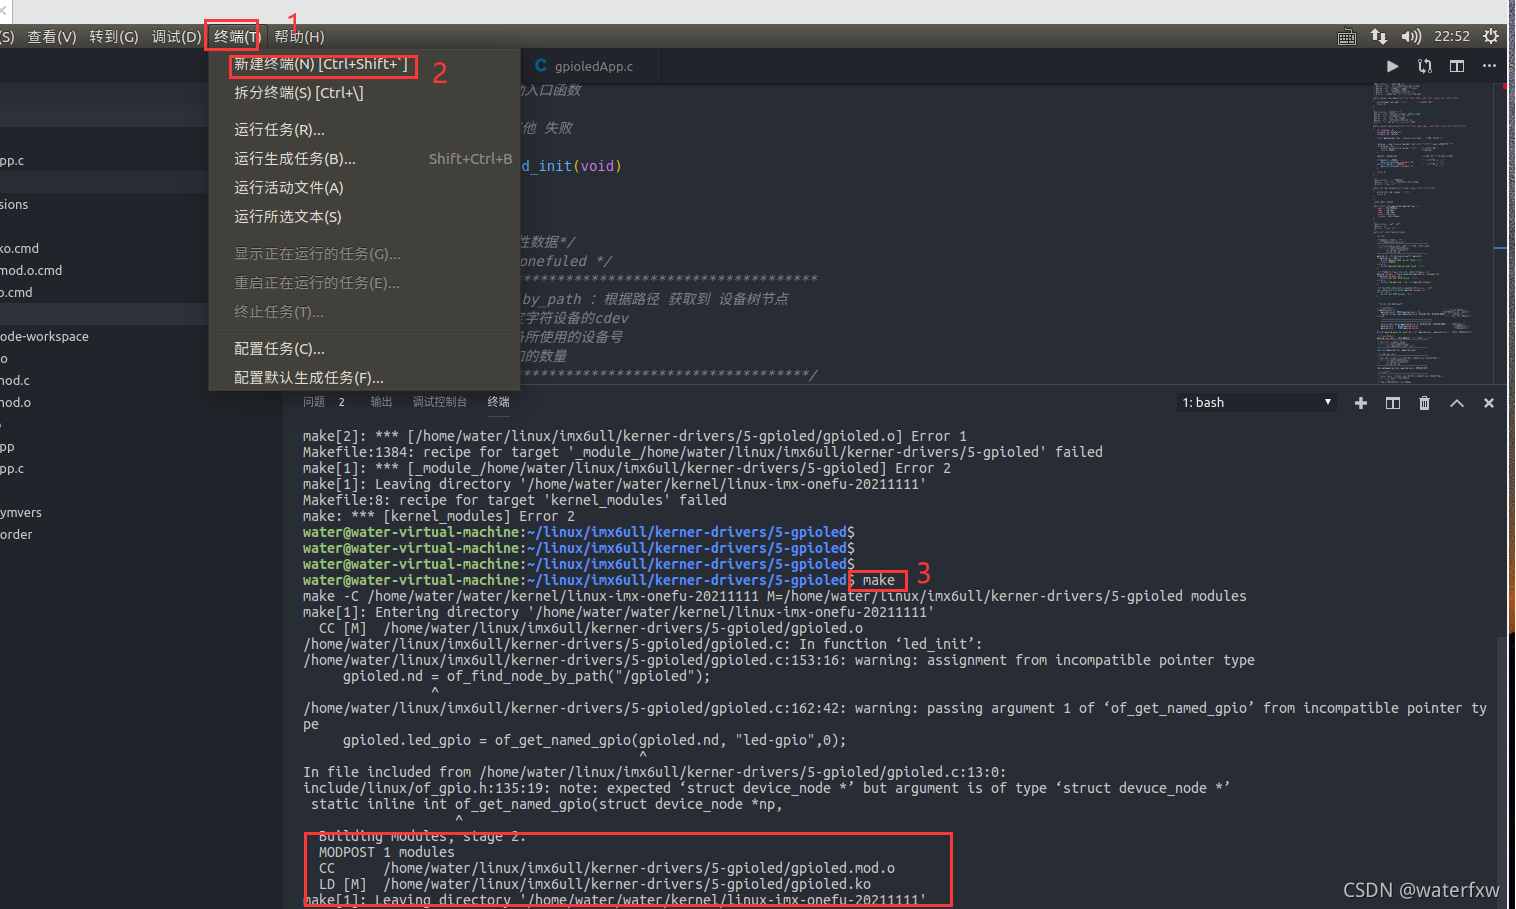Screen dimensions: 1516x909
Task: Open the 1: bash terminal selector dropdown
Action: pos(1257,403)
